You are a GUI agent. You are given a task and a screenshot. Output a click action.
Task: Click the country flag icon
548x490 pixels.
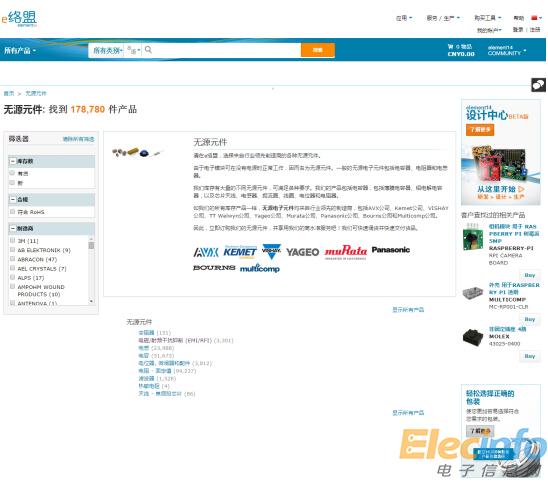tap(534, 17)
